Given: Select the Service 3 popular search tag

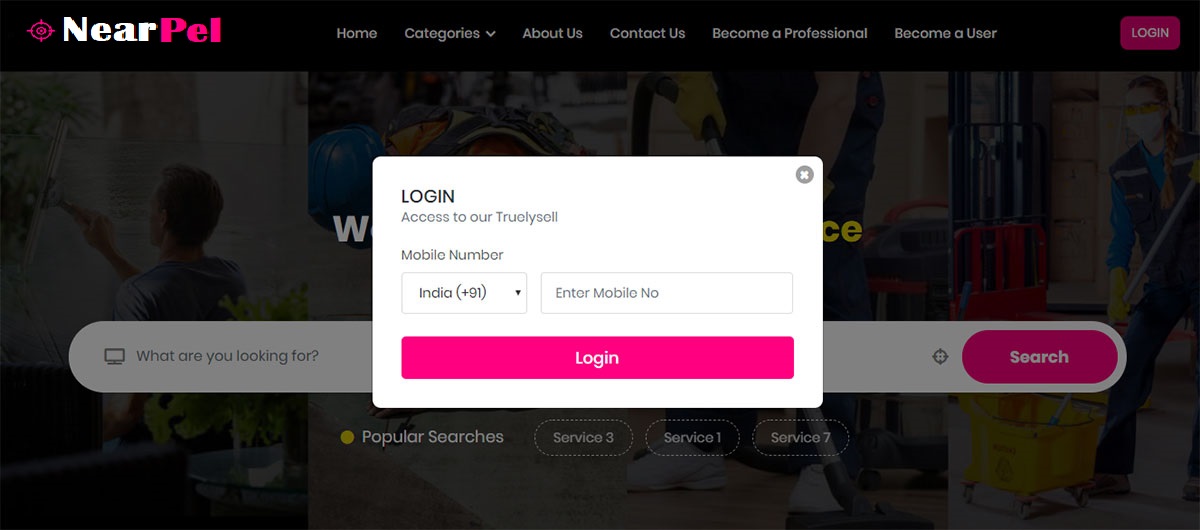Looking at the screenshot, I should coord(583,437).
